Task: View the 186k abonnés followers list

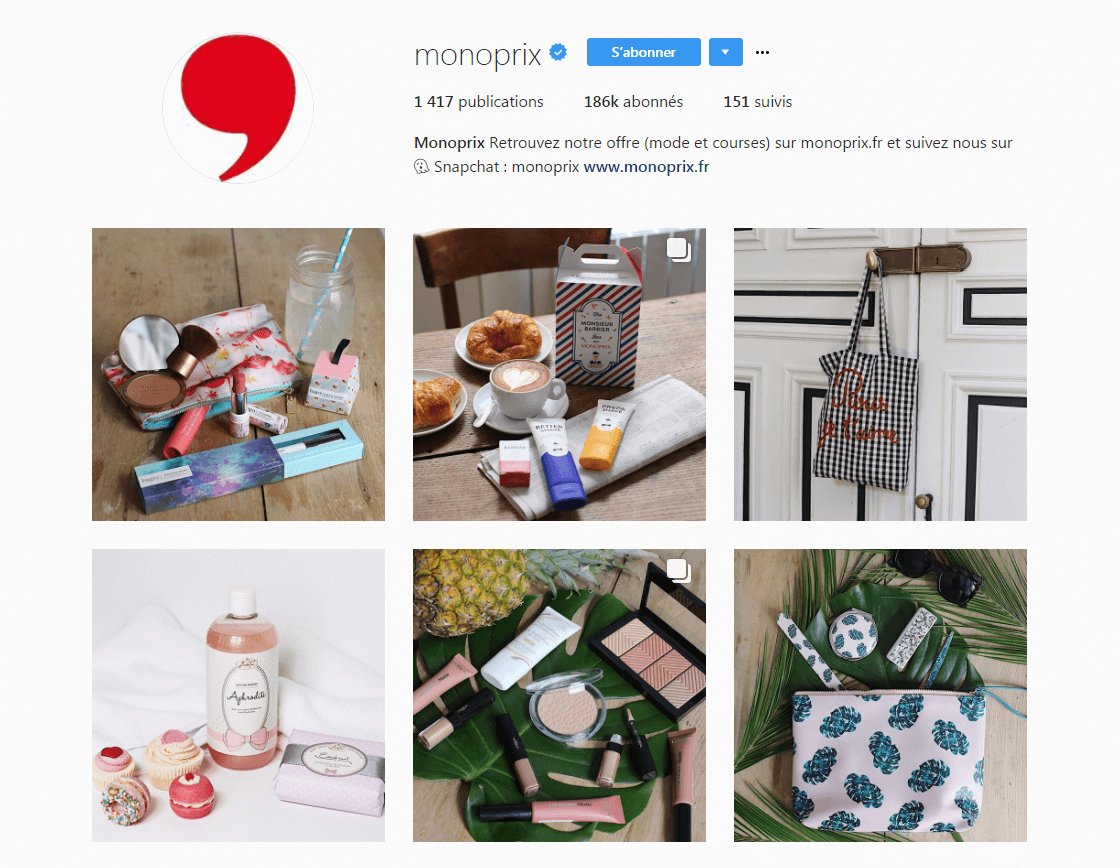Action: click(633, 101)
